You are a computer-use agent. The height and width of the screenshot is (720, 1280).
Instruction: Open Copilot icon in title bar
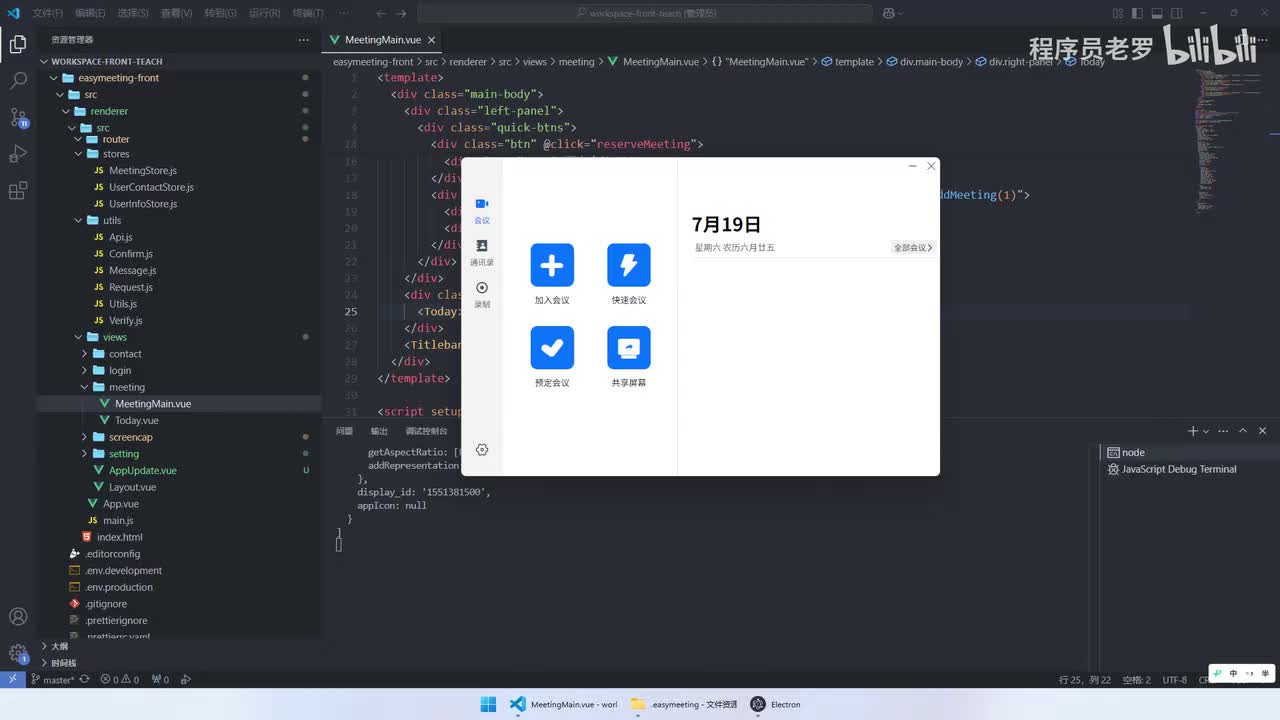(x=890, y=13)
